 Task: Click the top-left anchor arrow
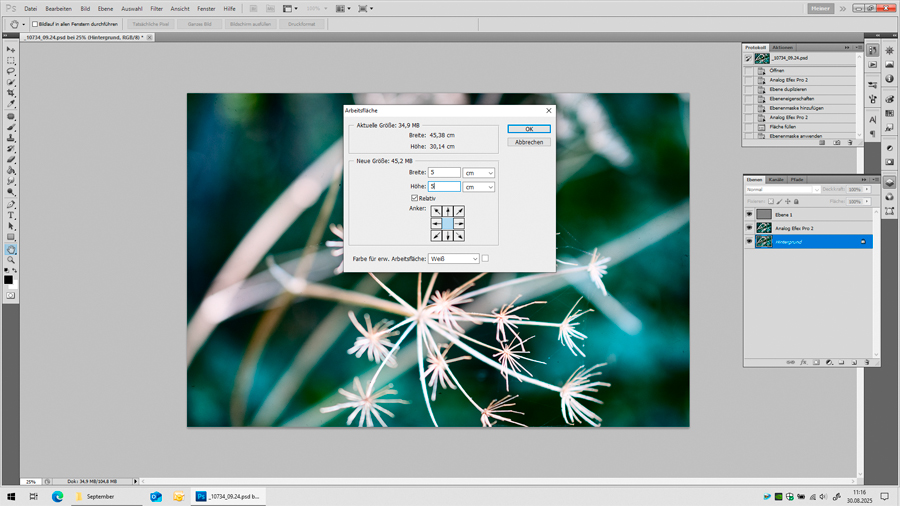pos(436,211)
